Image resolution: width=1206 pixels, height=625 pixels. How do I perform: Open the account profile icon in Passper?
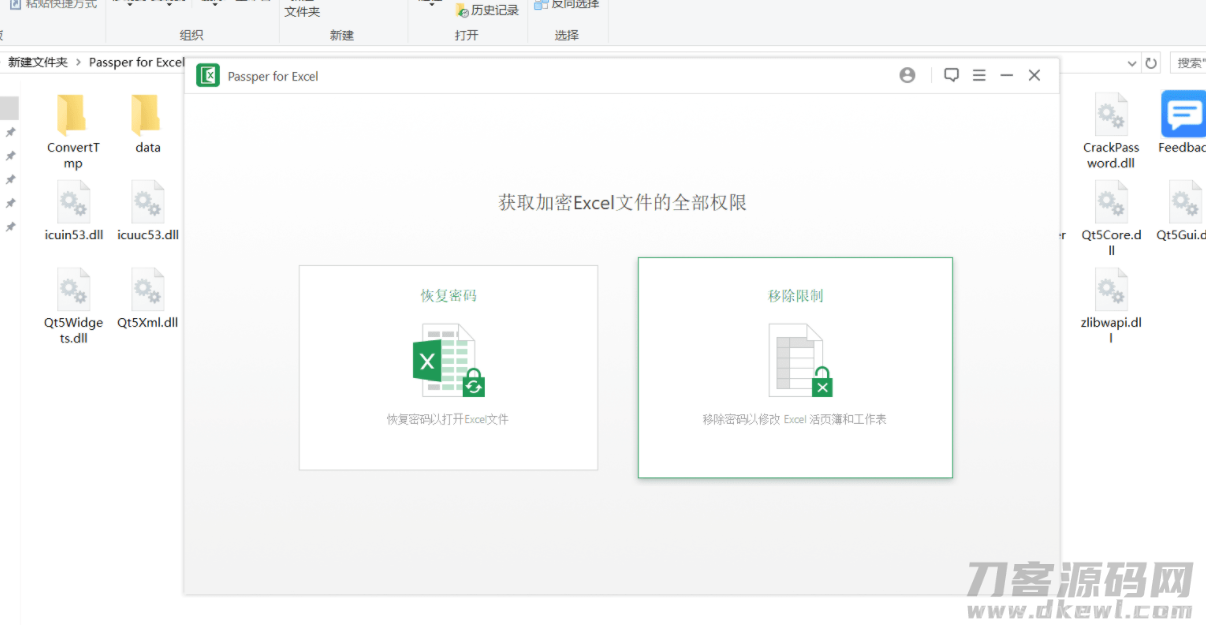pos(907,75)
